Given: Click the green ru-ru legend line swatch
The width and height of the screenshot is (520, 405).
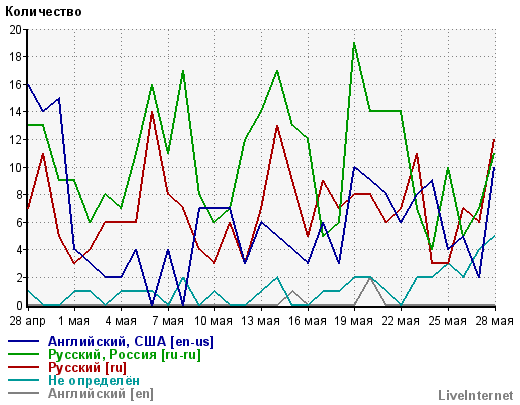Looking at the screenshot, I should (x=23, y=354).
